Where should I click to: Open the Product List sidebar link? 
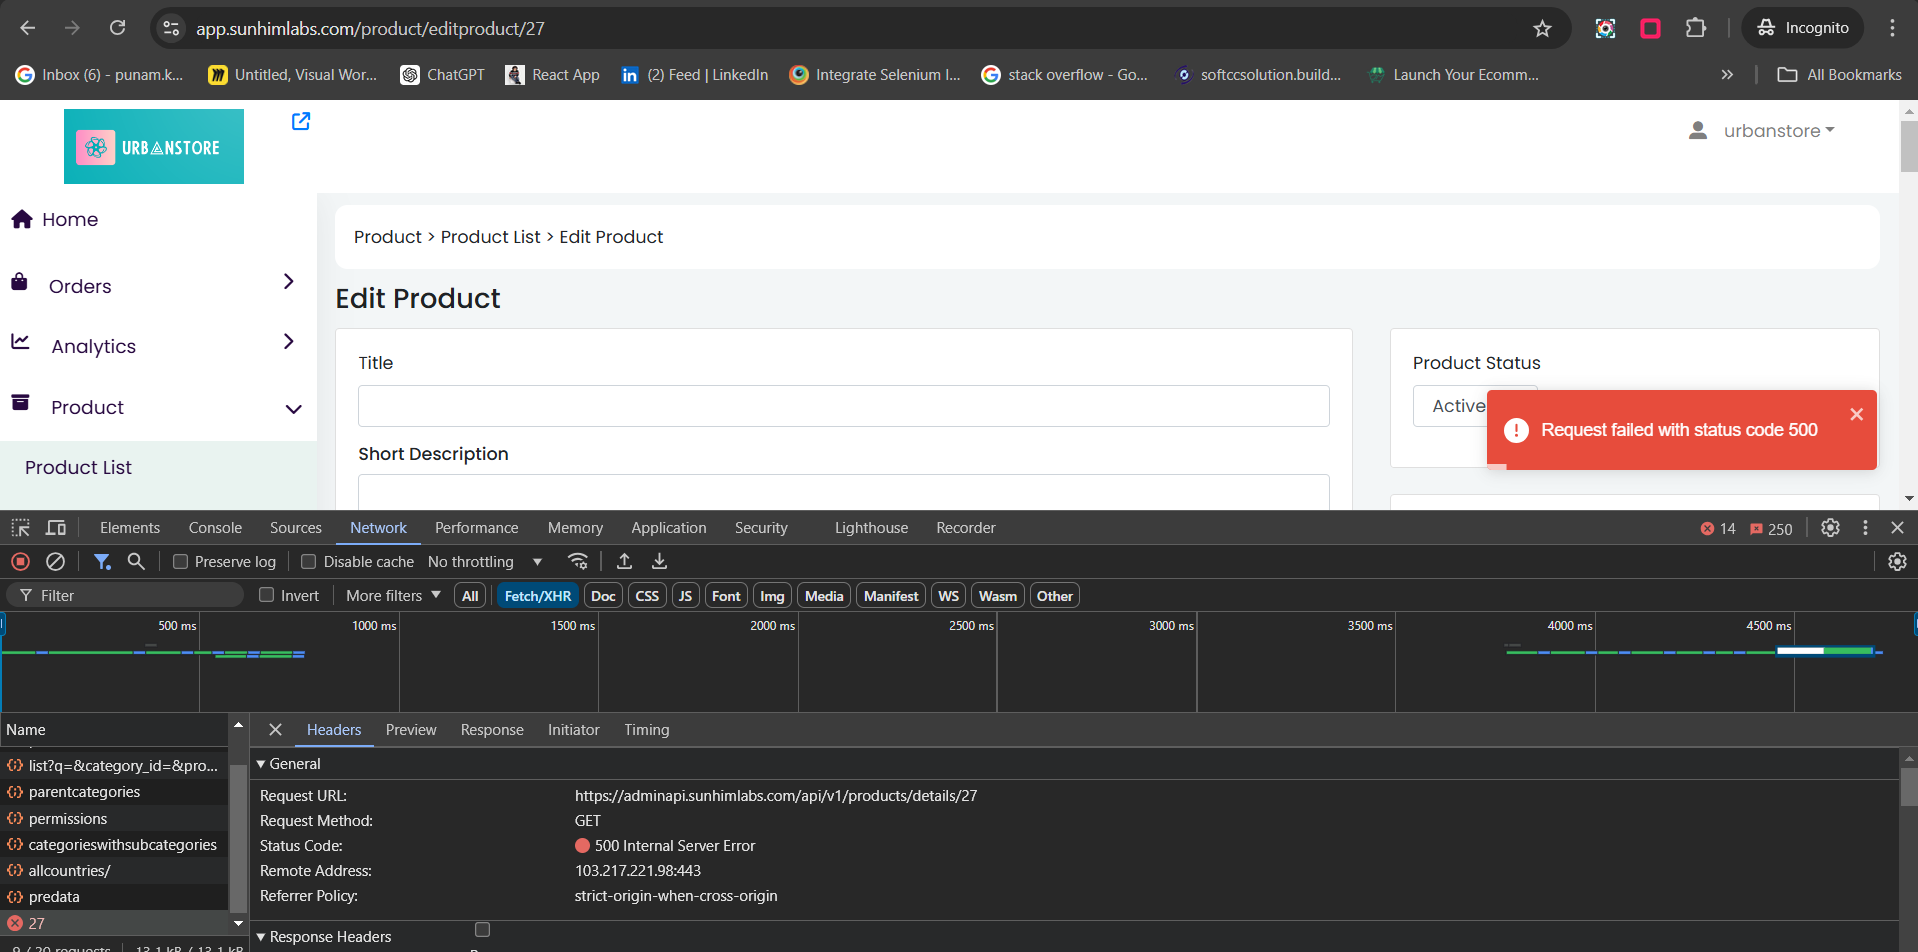click(78, 468)
